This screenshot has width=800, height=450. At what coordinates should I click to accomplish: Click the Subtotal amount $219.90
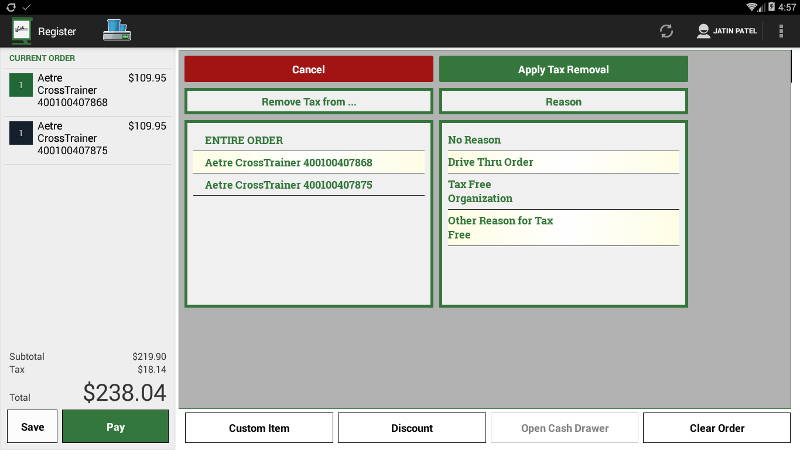tap(149, 356)
